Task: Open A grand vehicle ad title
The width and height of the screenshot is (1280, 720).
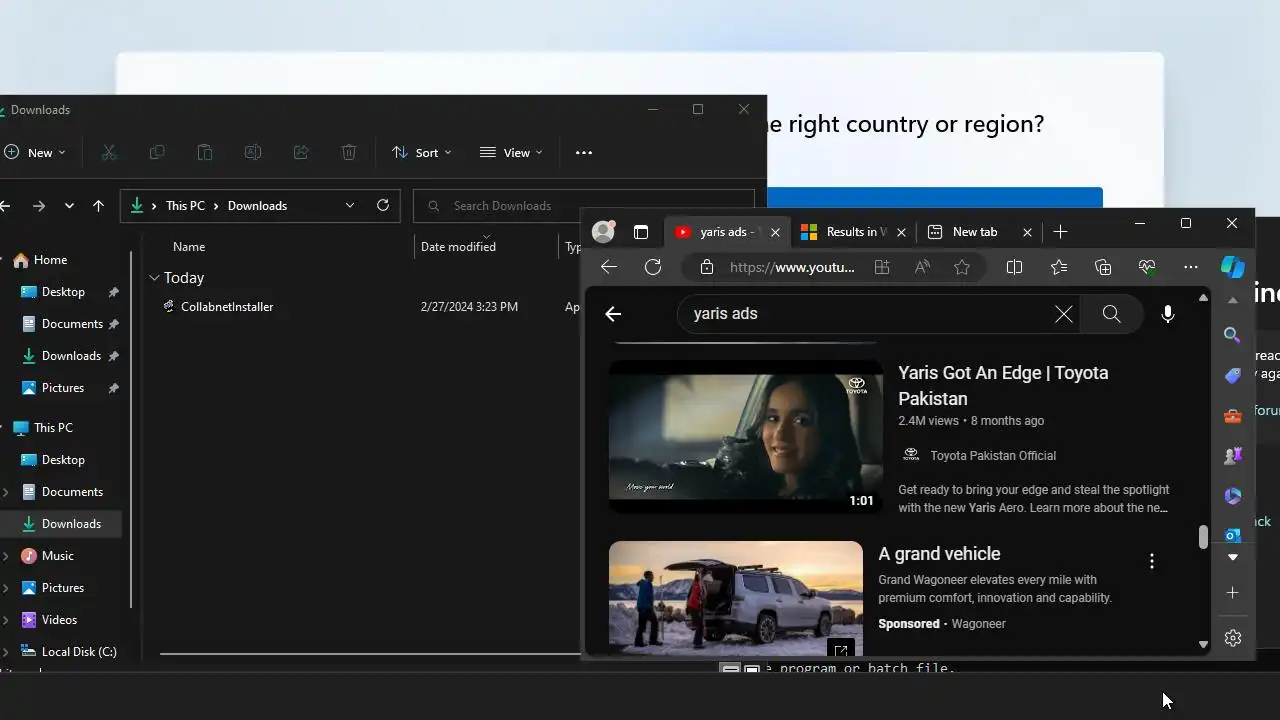Action: click(x=939, y=553)
